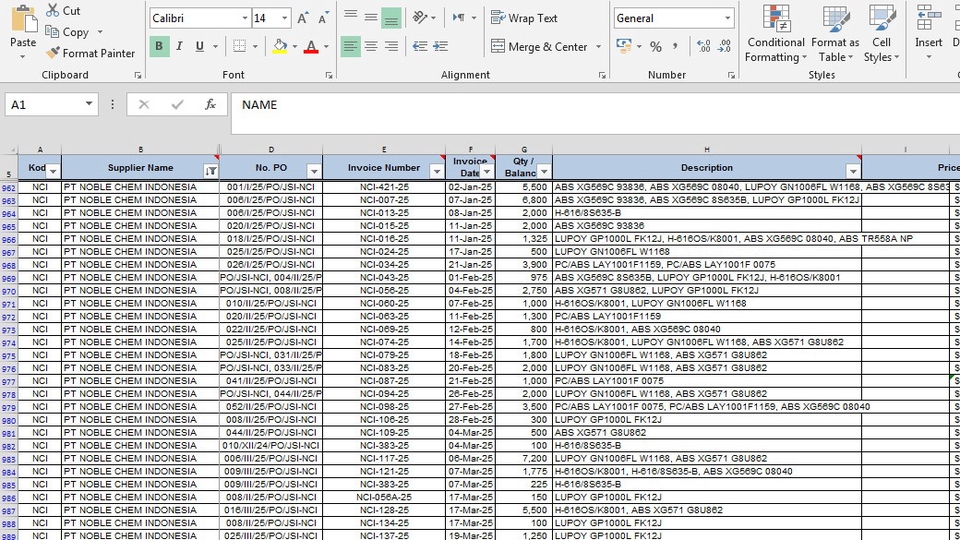
Task: Align text right
Action: (391, 47)
